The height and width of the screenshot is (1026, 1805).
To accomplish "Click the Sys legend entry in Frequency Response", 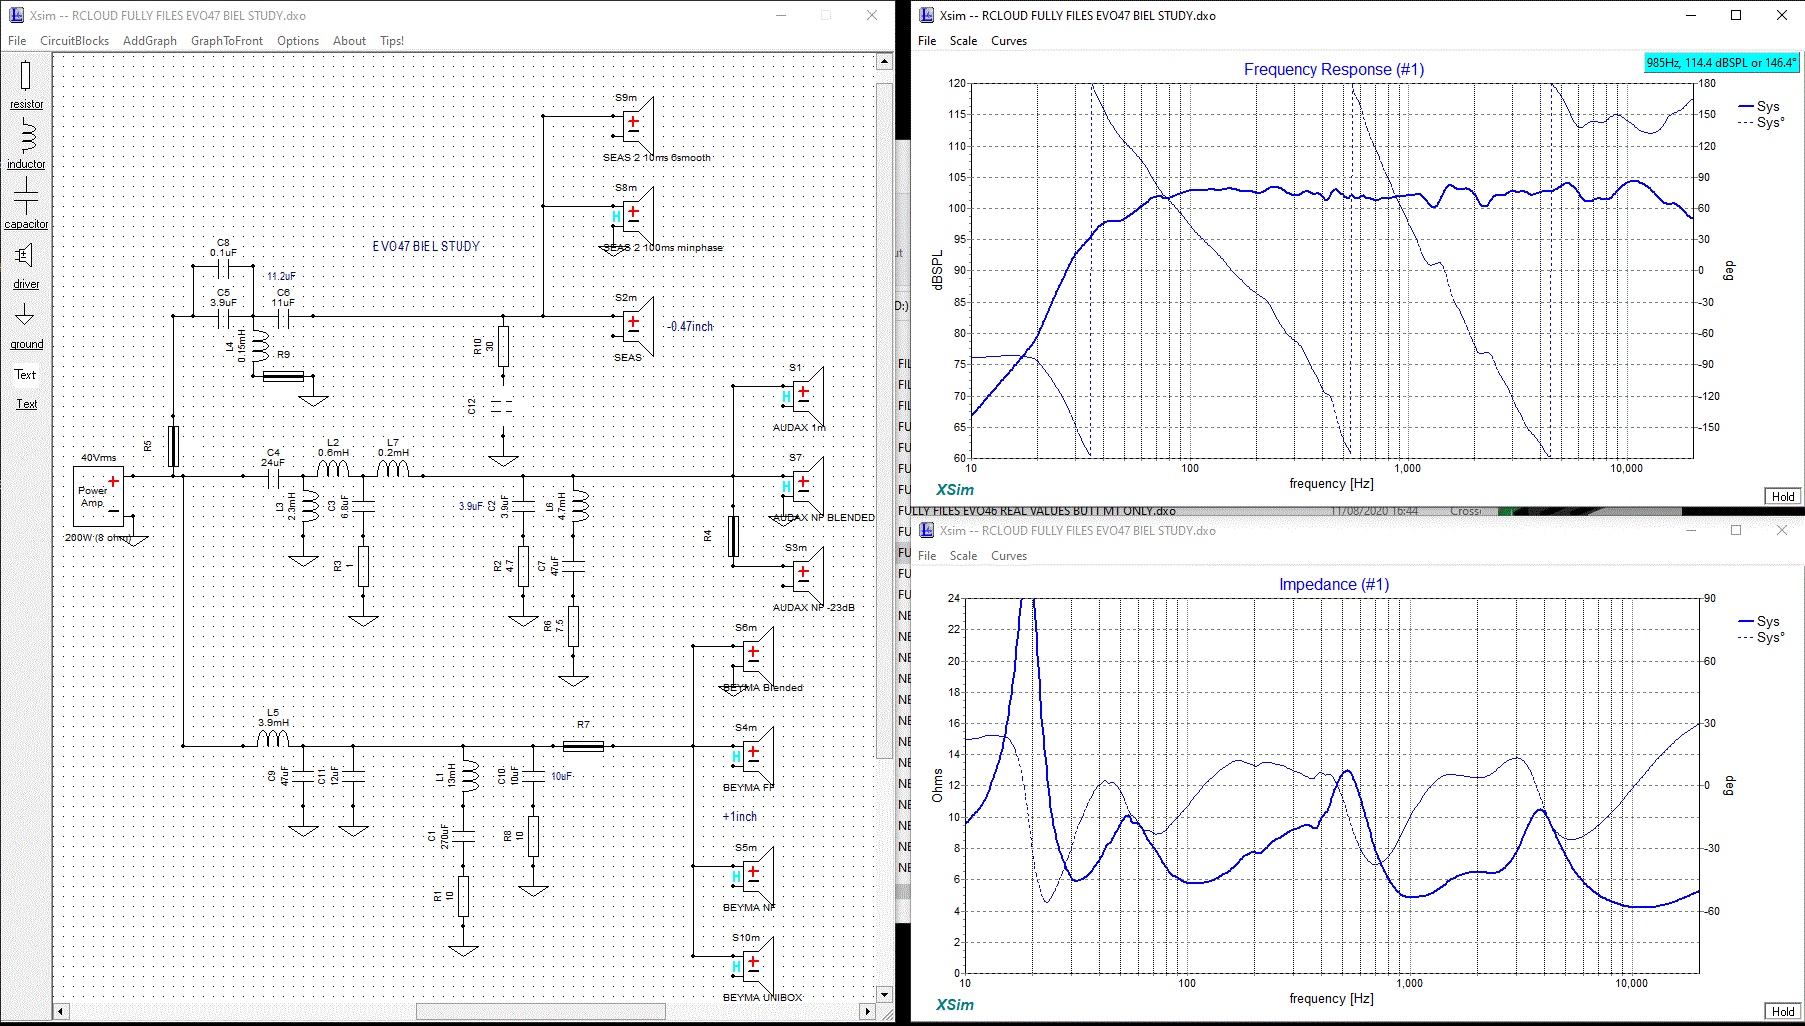I will point(1759,106).
